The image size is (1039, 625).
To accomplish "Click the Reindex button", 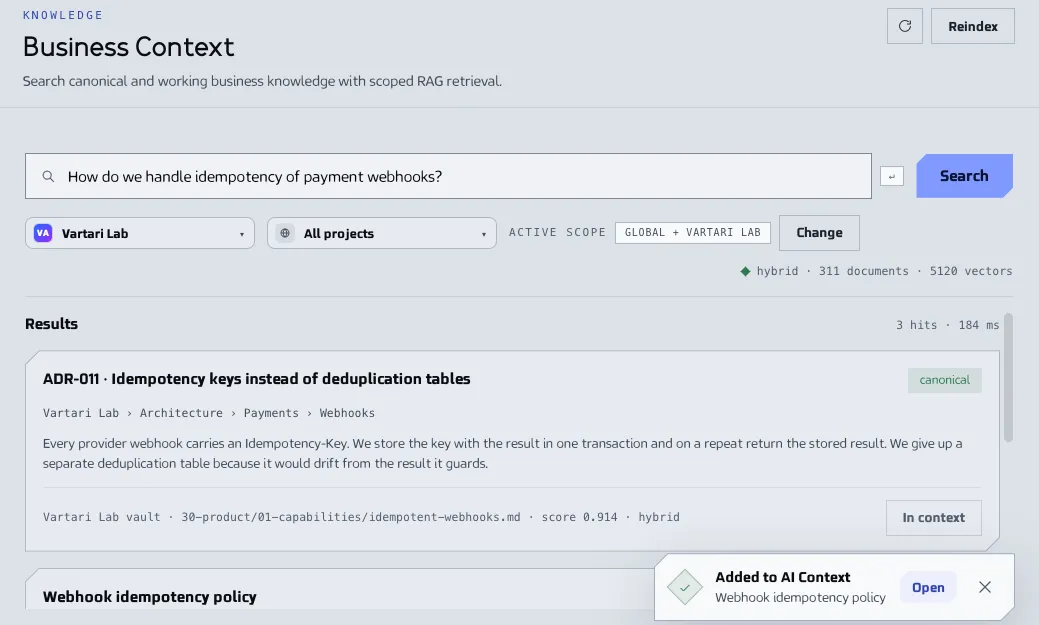I will [x=972, y=27].
